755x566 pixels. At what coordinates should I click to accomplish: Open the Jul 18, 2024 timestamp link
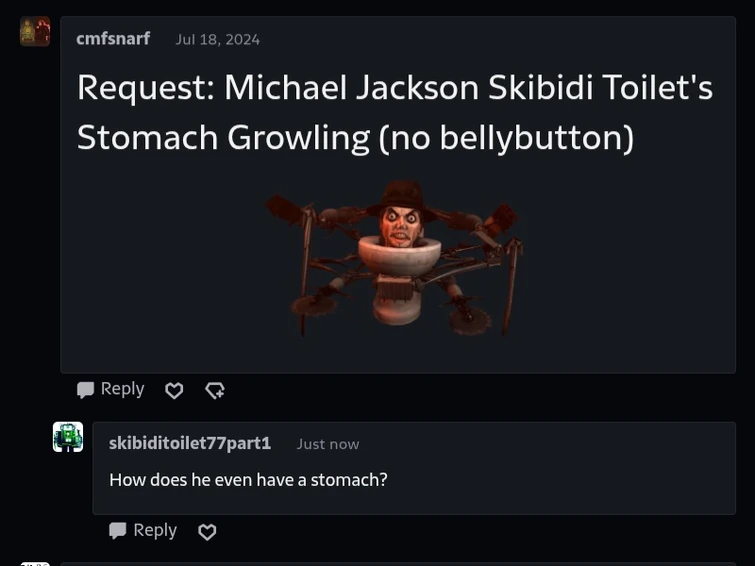point(218,39)
